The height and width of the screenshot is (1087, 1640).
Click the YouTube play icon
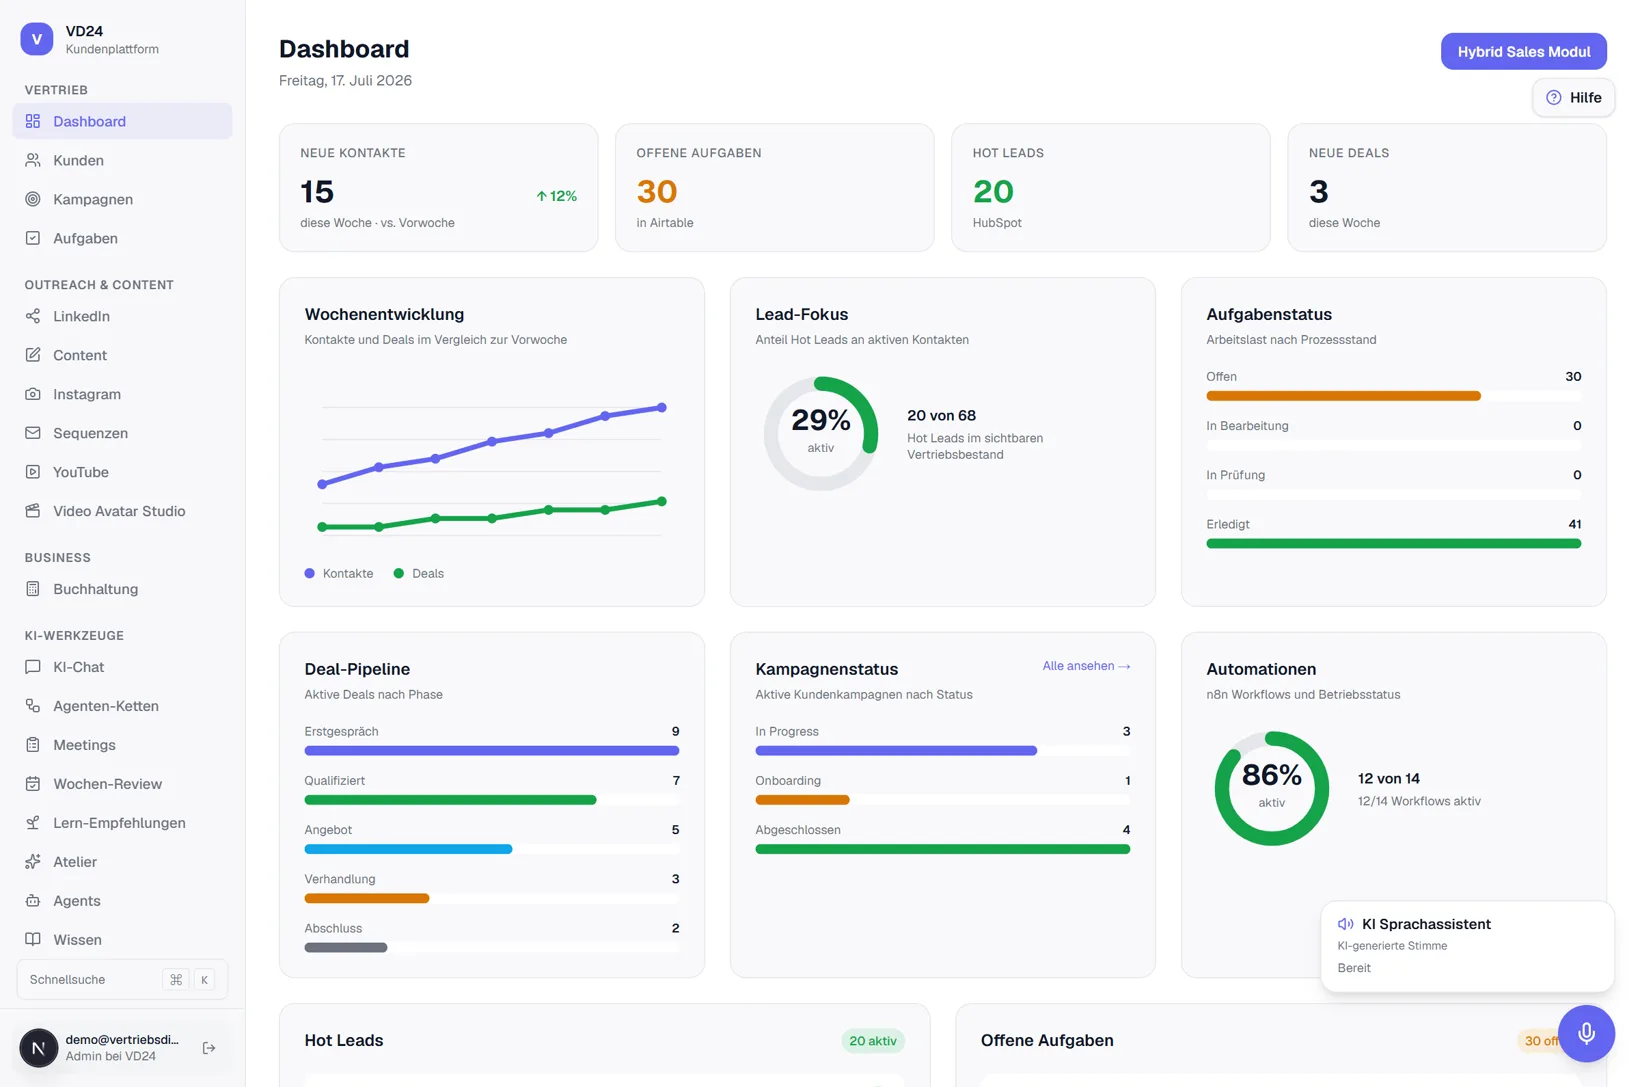(33, 472)
